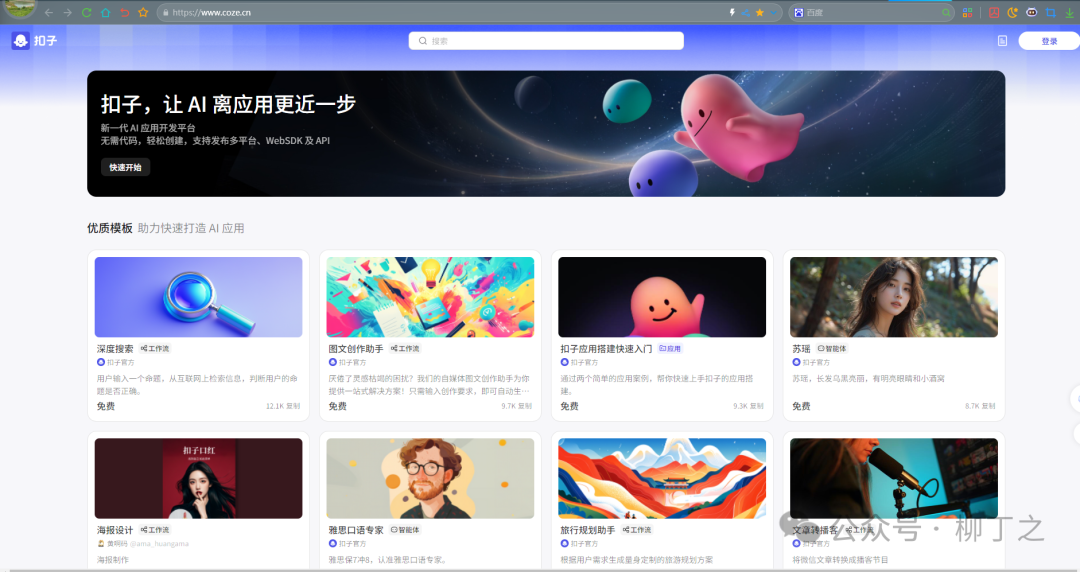1080x572 pixels.
Task: Click the filled yellow favorite star in address bar
Action: coord(760,12)
